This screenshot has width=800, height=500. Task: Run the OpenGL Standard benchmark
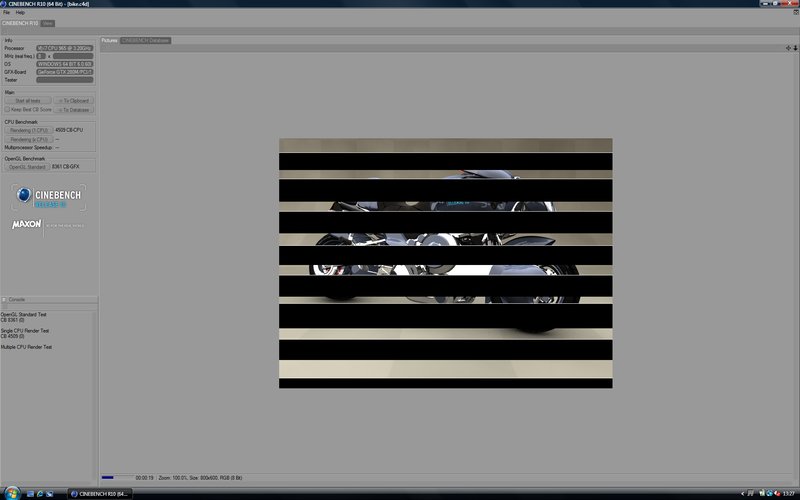pyautogui.click(x=27, y=167)
